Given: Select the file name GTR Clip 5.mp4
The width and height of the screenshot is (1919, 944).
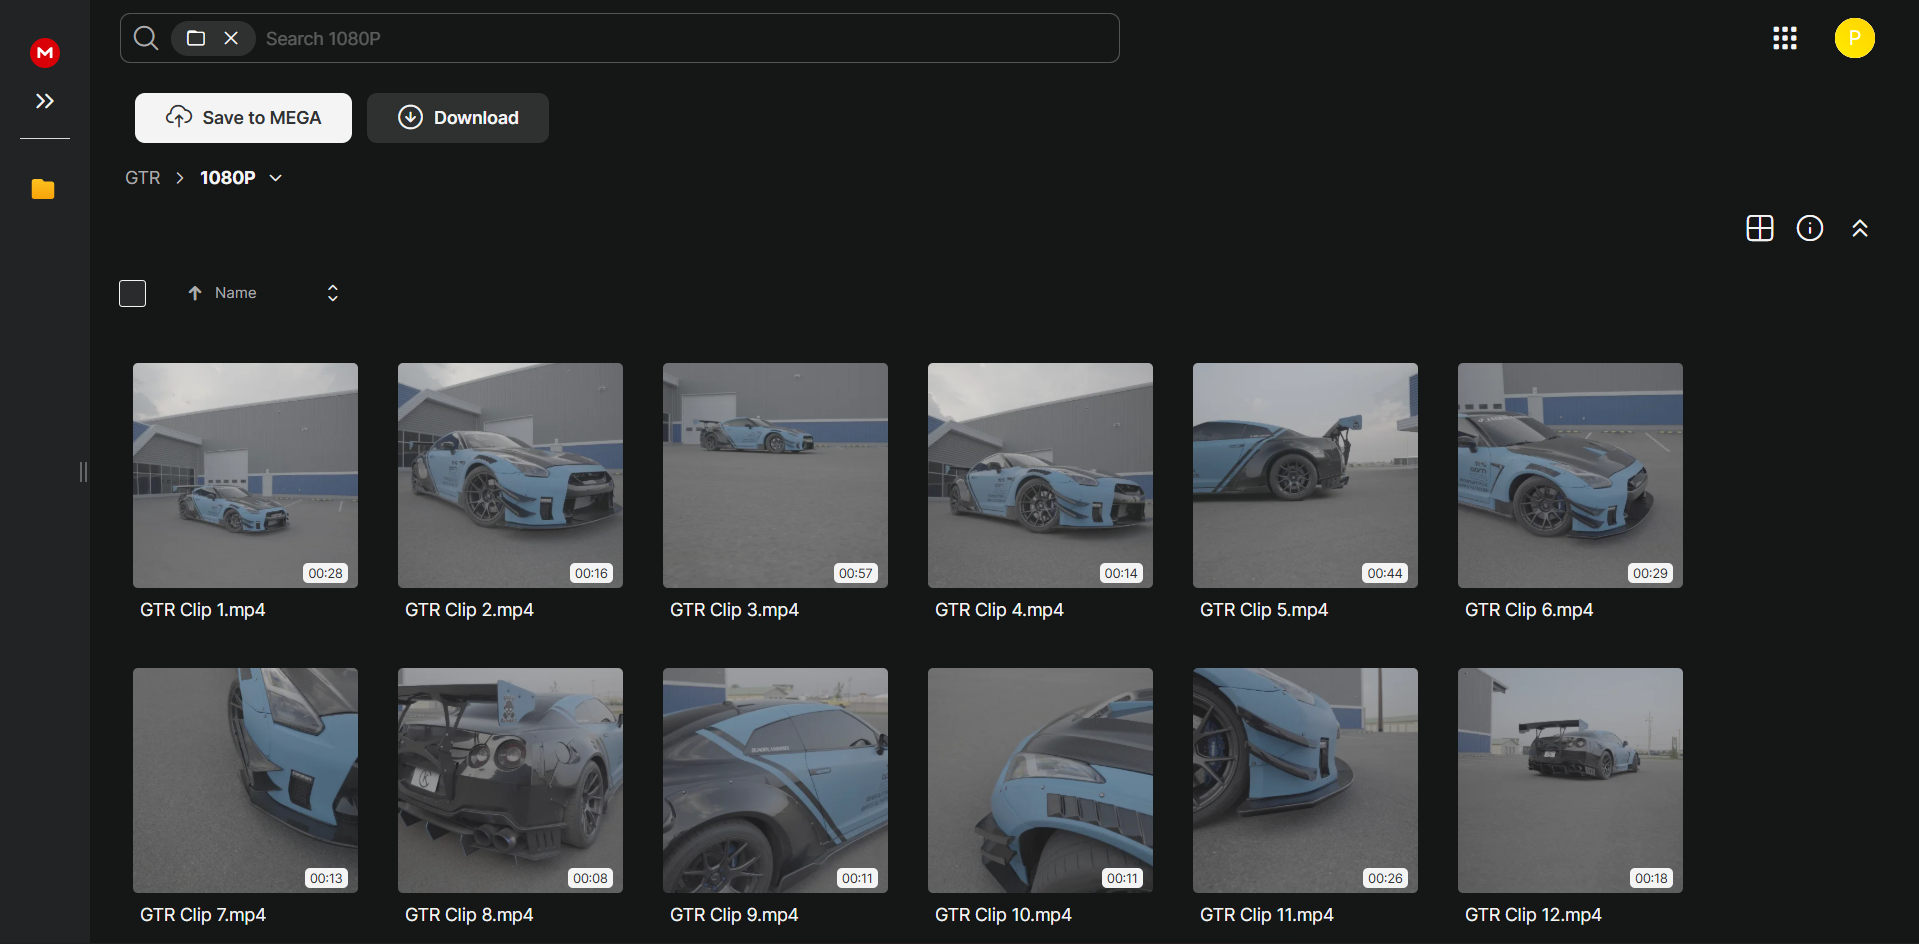Looking at the screenshot, I should point(1264,610).
